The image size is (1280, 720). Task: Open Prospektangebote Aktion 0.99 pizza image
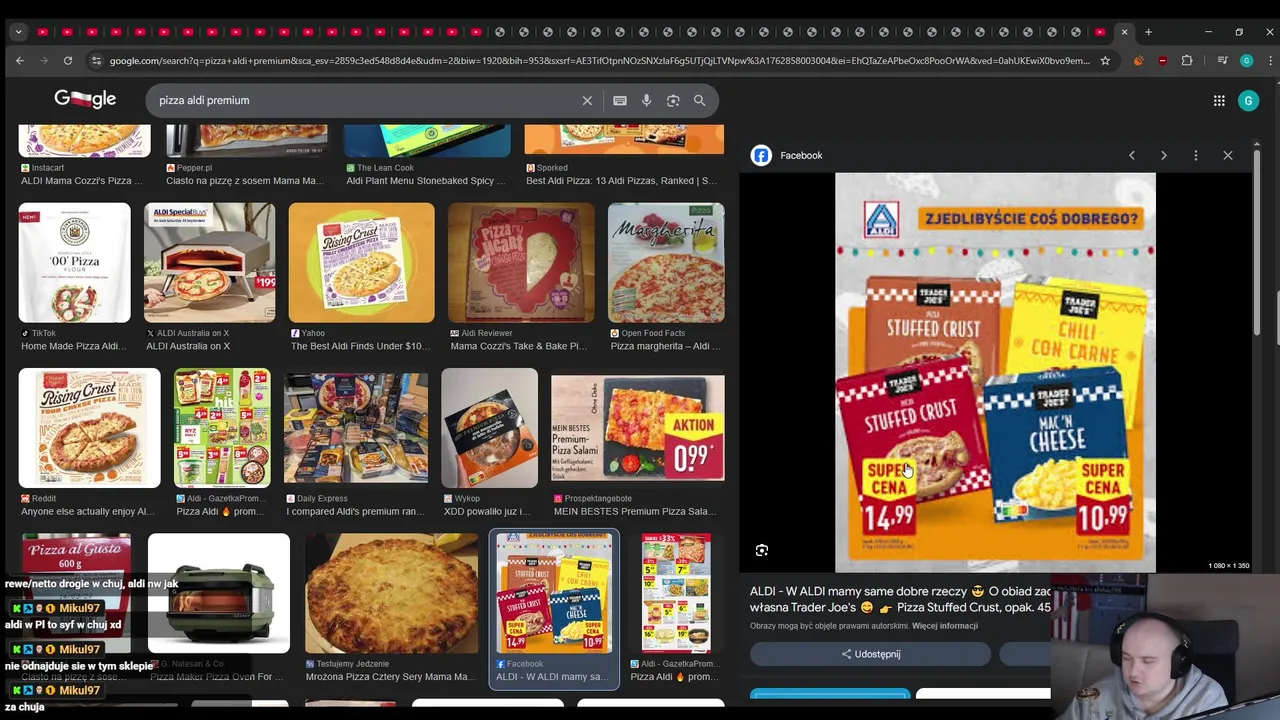638,428
